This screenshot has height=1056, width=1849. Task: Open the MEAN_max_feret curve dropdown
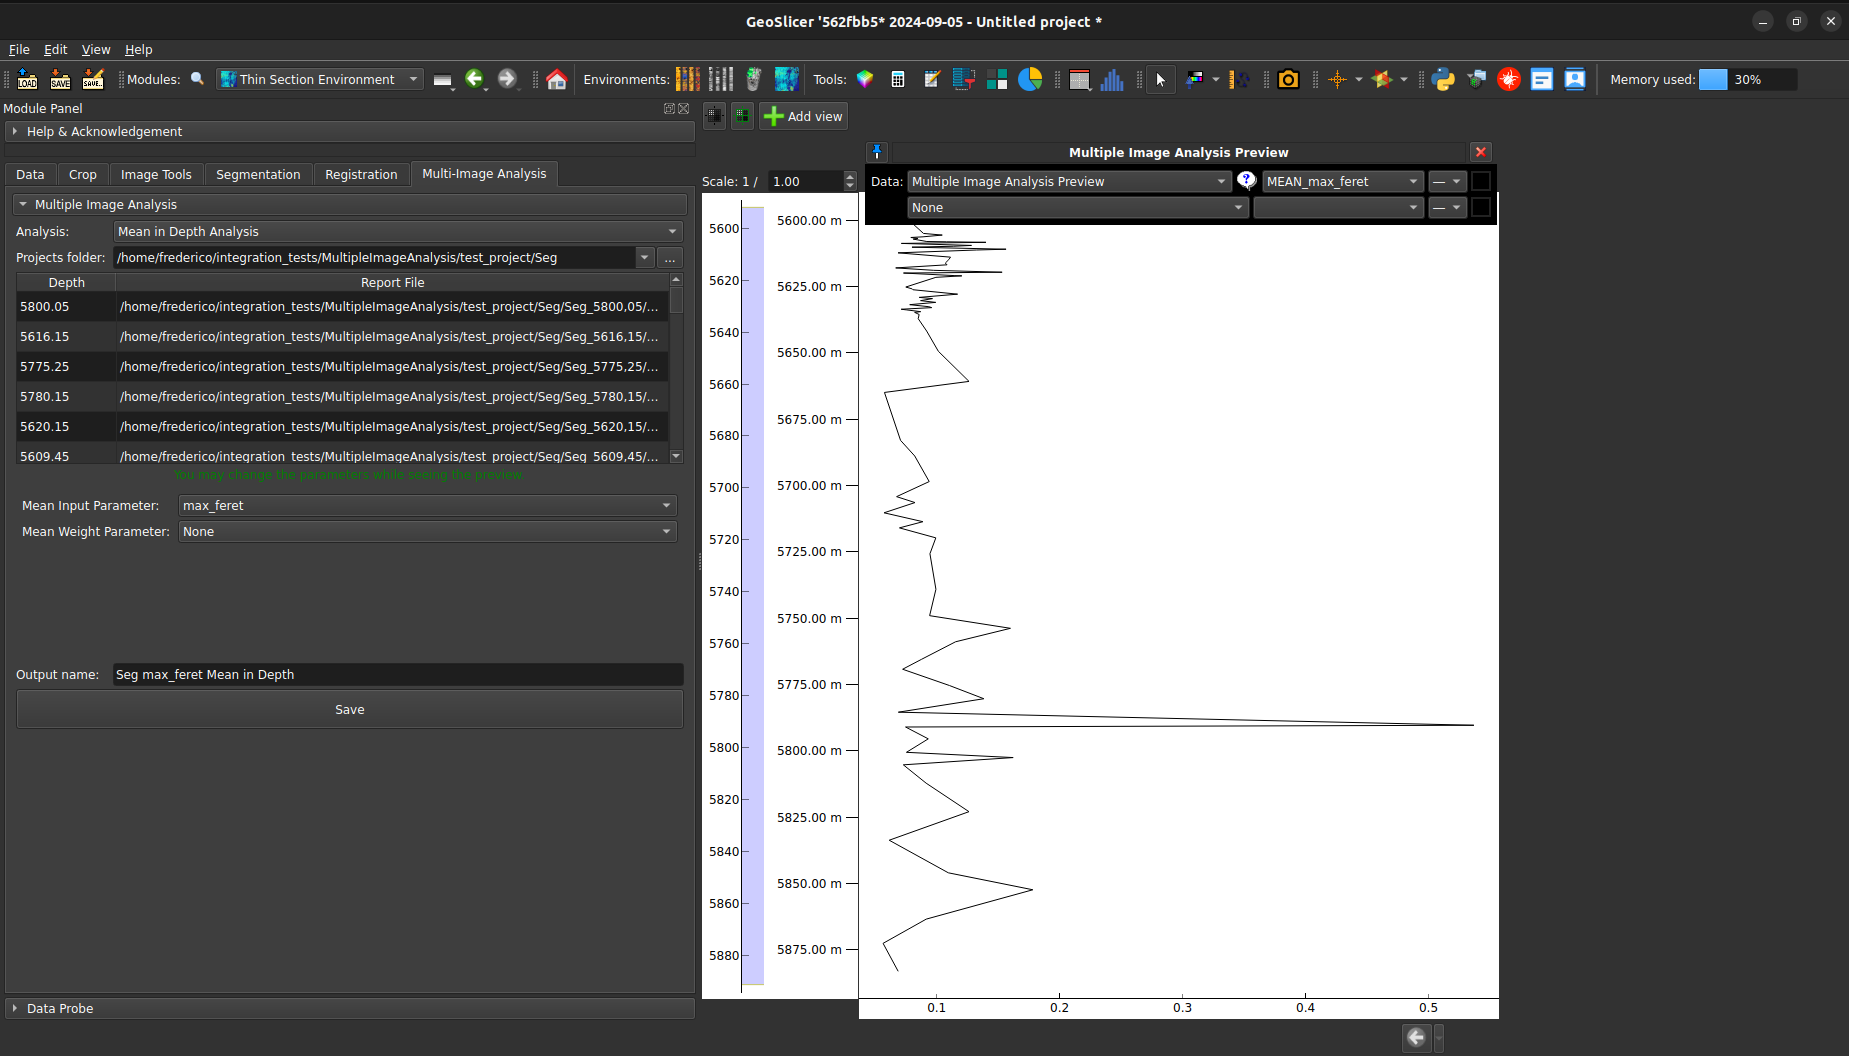pyautogui.click(x=1342, y=182)
